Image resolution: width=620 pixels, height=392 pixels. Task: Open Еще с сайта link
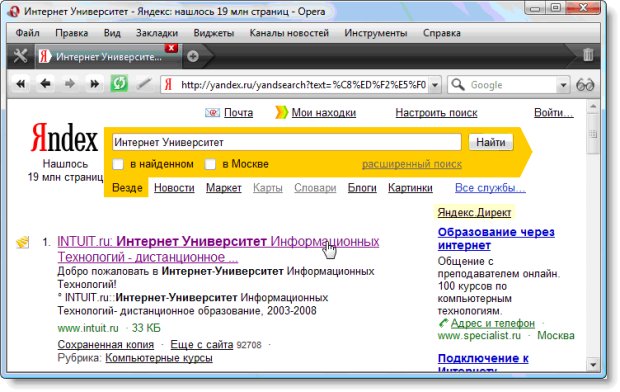coord(202,345)
